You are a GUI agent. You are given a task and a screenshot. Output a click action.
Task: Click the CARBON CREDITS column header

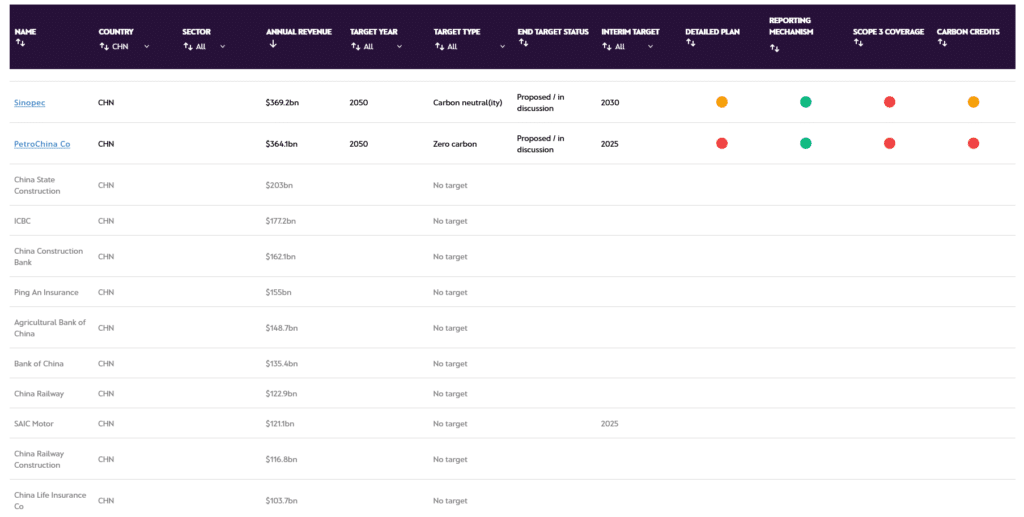pyautogui.click(x=968, y=31)
